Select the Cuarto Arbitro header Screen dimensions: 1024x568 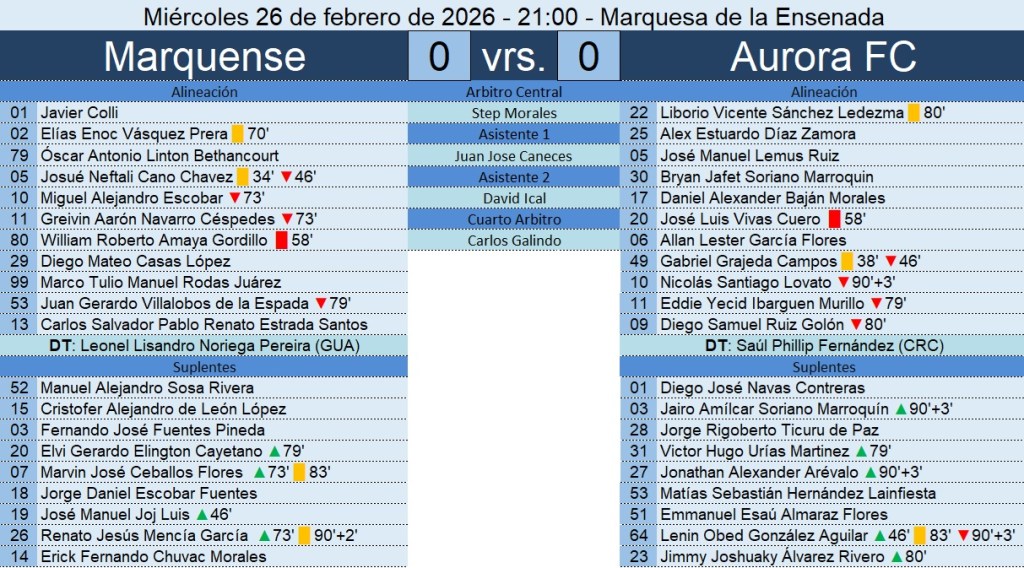pos(514,219)
